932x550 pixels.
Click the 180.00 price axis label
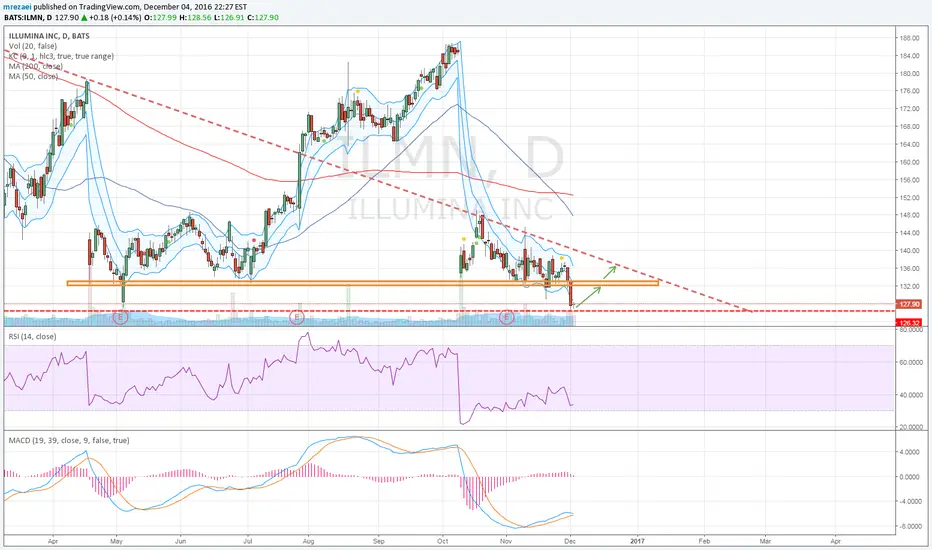(x=909, y=74)
